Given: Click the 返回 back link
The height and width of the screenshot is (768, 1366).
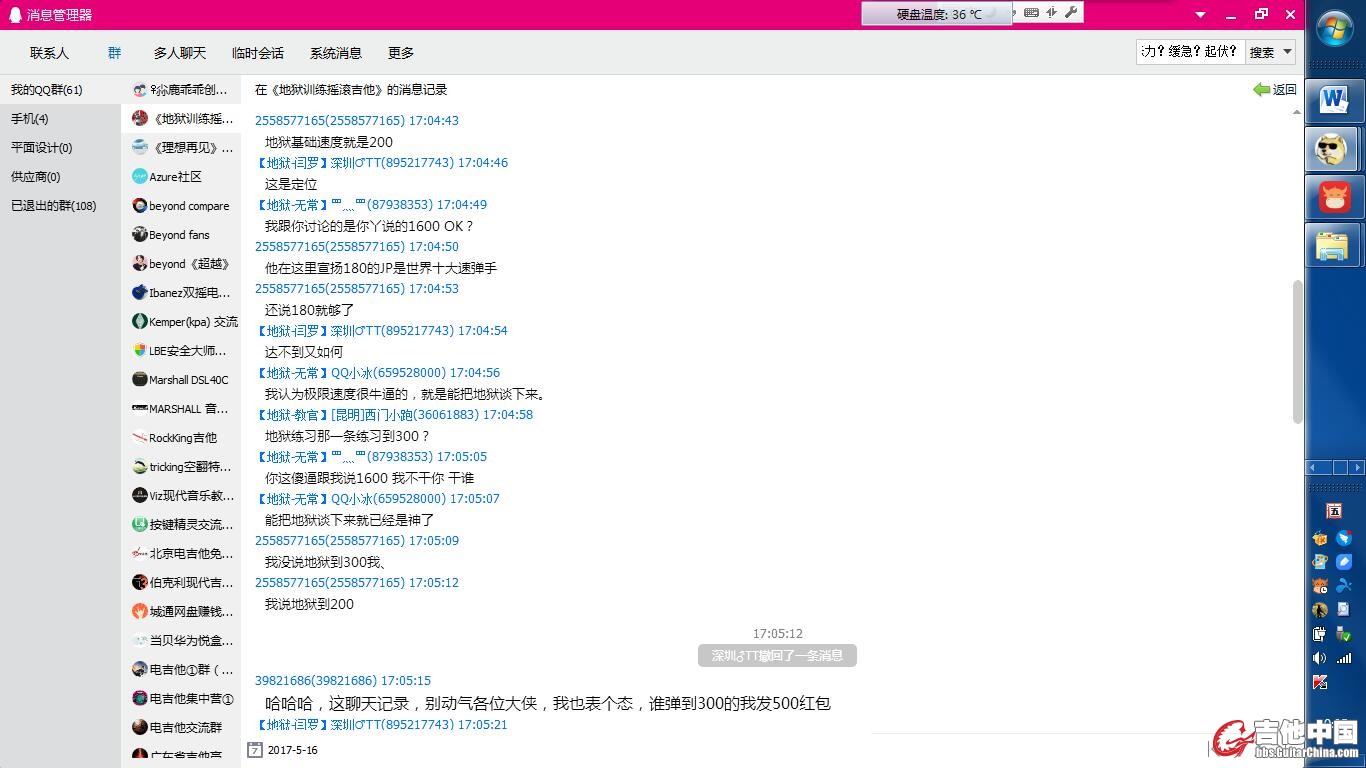Looking at the screenshot, I should coord(1275,89).
